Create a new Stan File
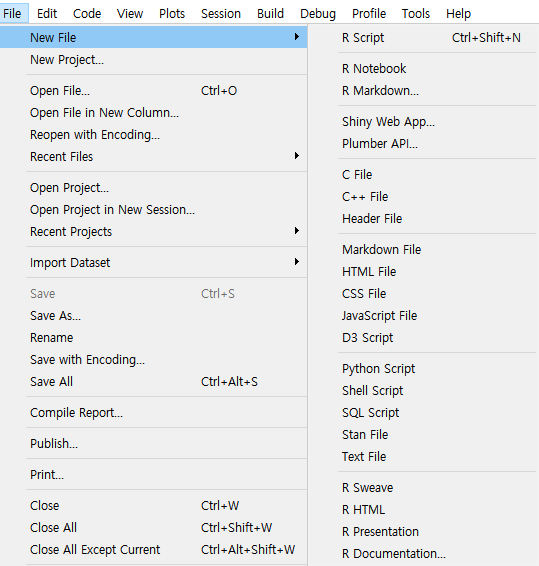The image size is (539, 566). [423, 435]
